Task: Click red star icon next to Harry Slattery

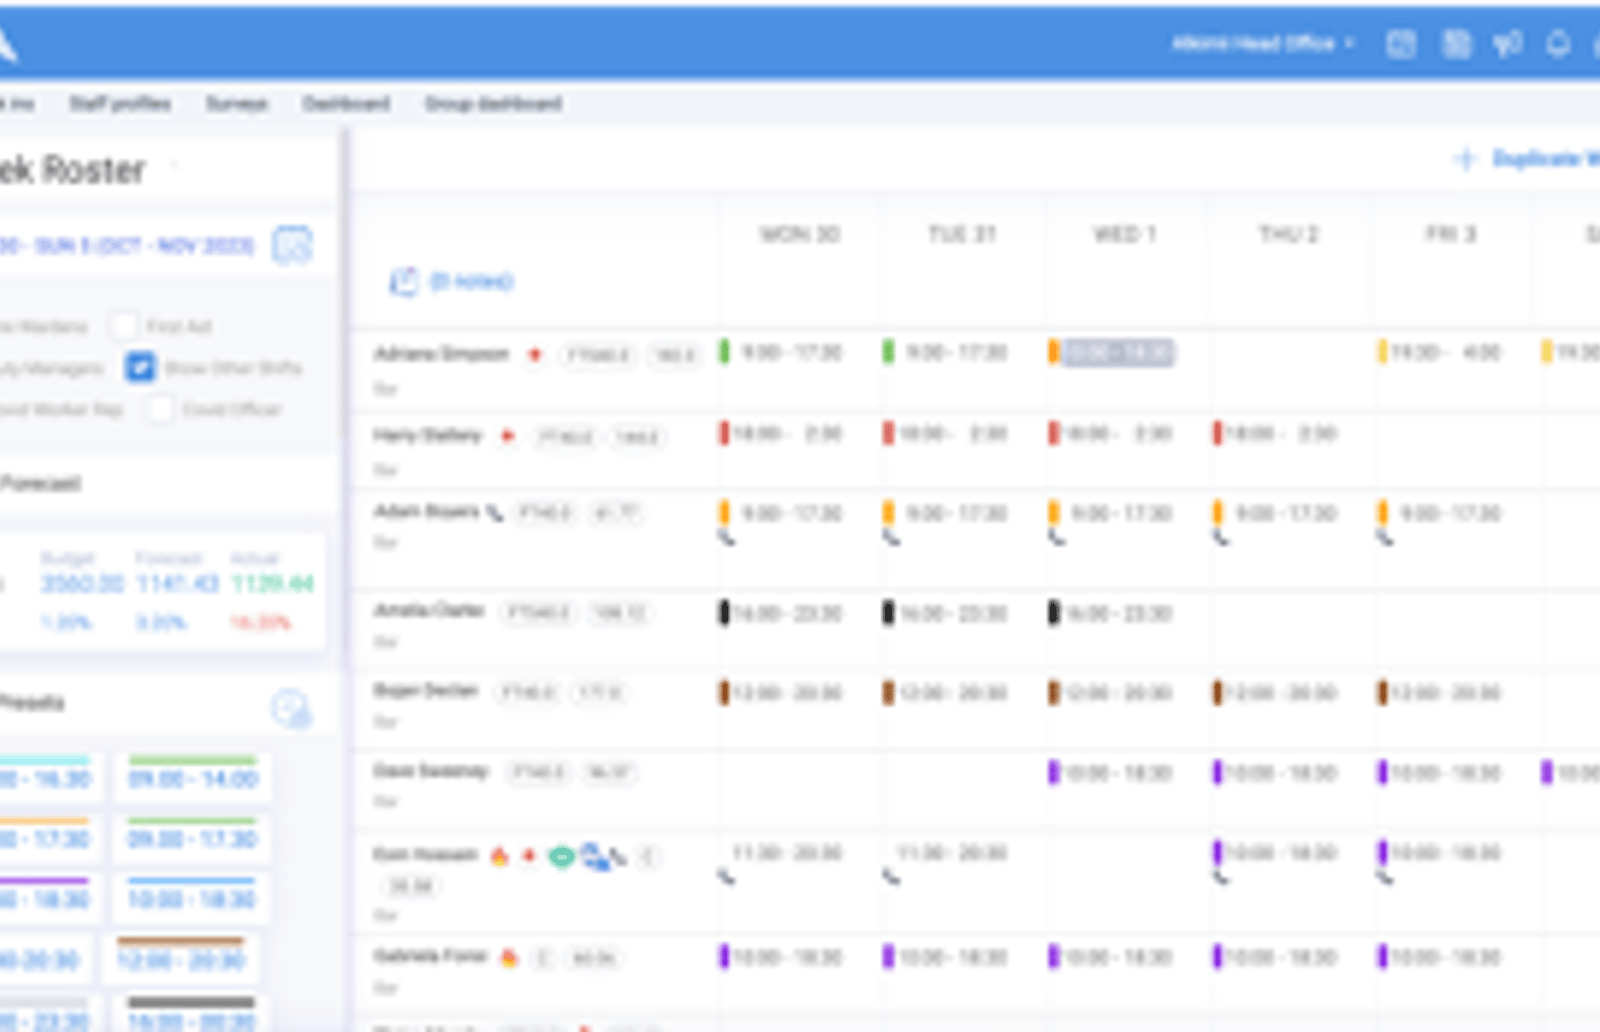Action: click(507, 436)
